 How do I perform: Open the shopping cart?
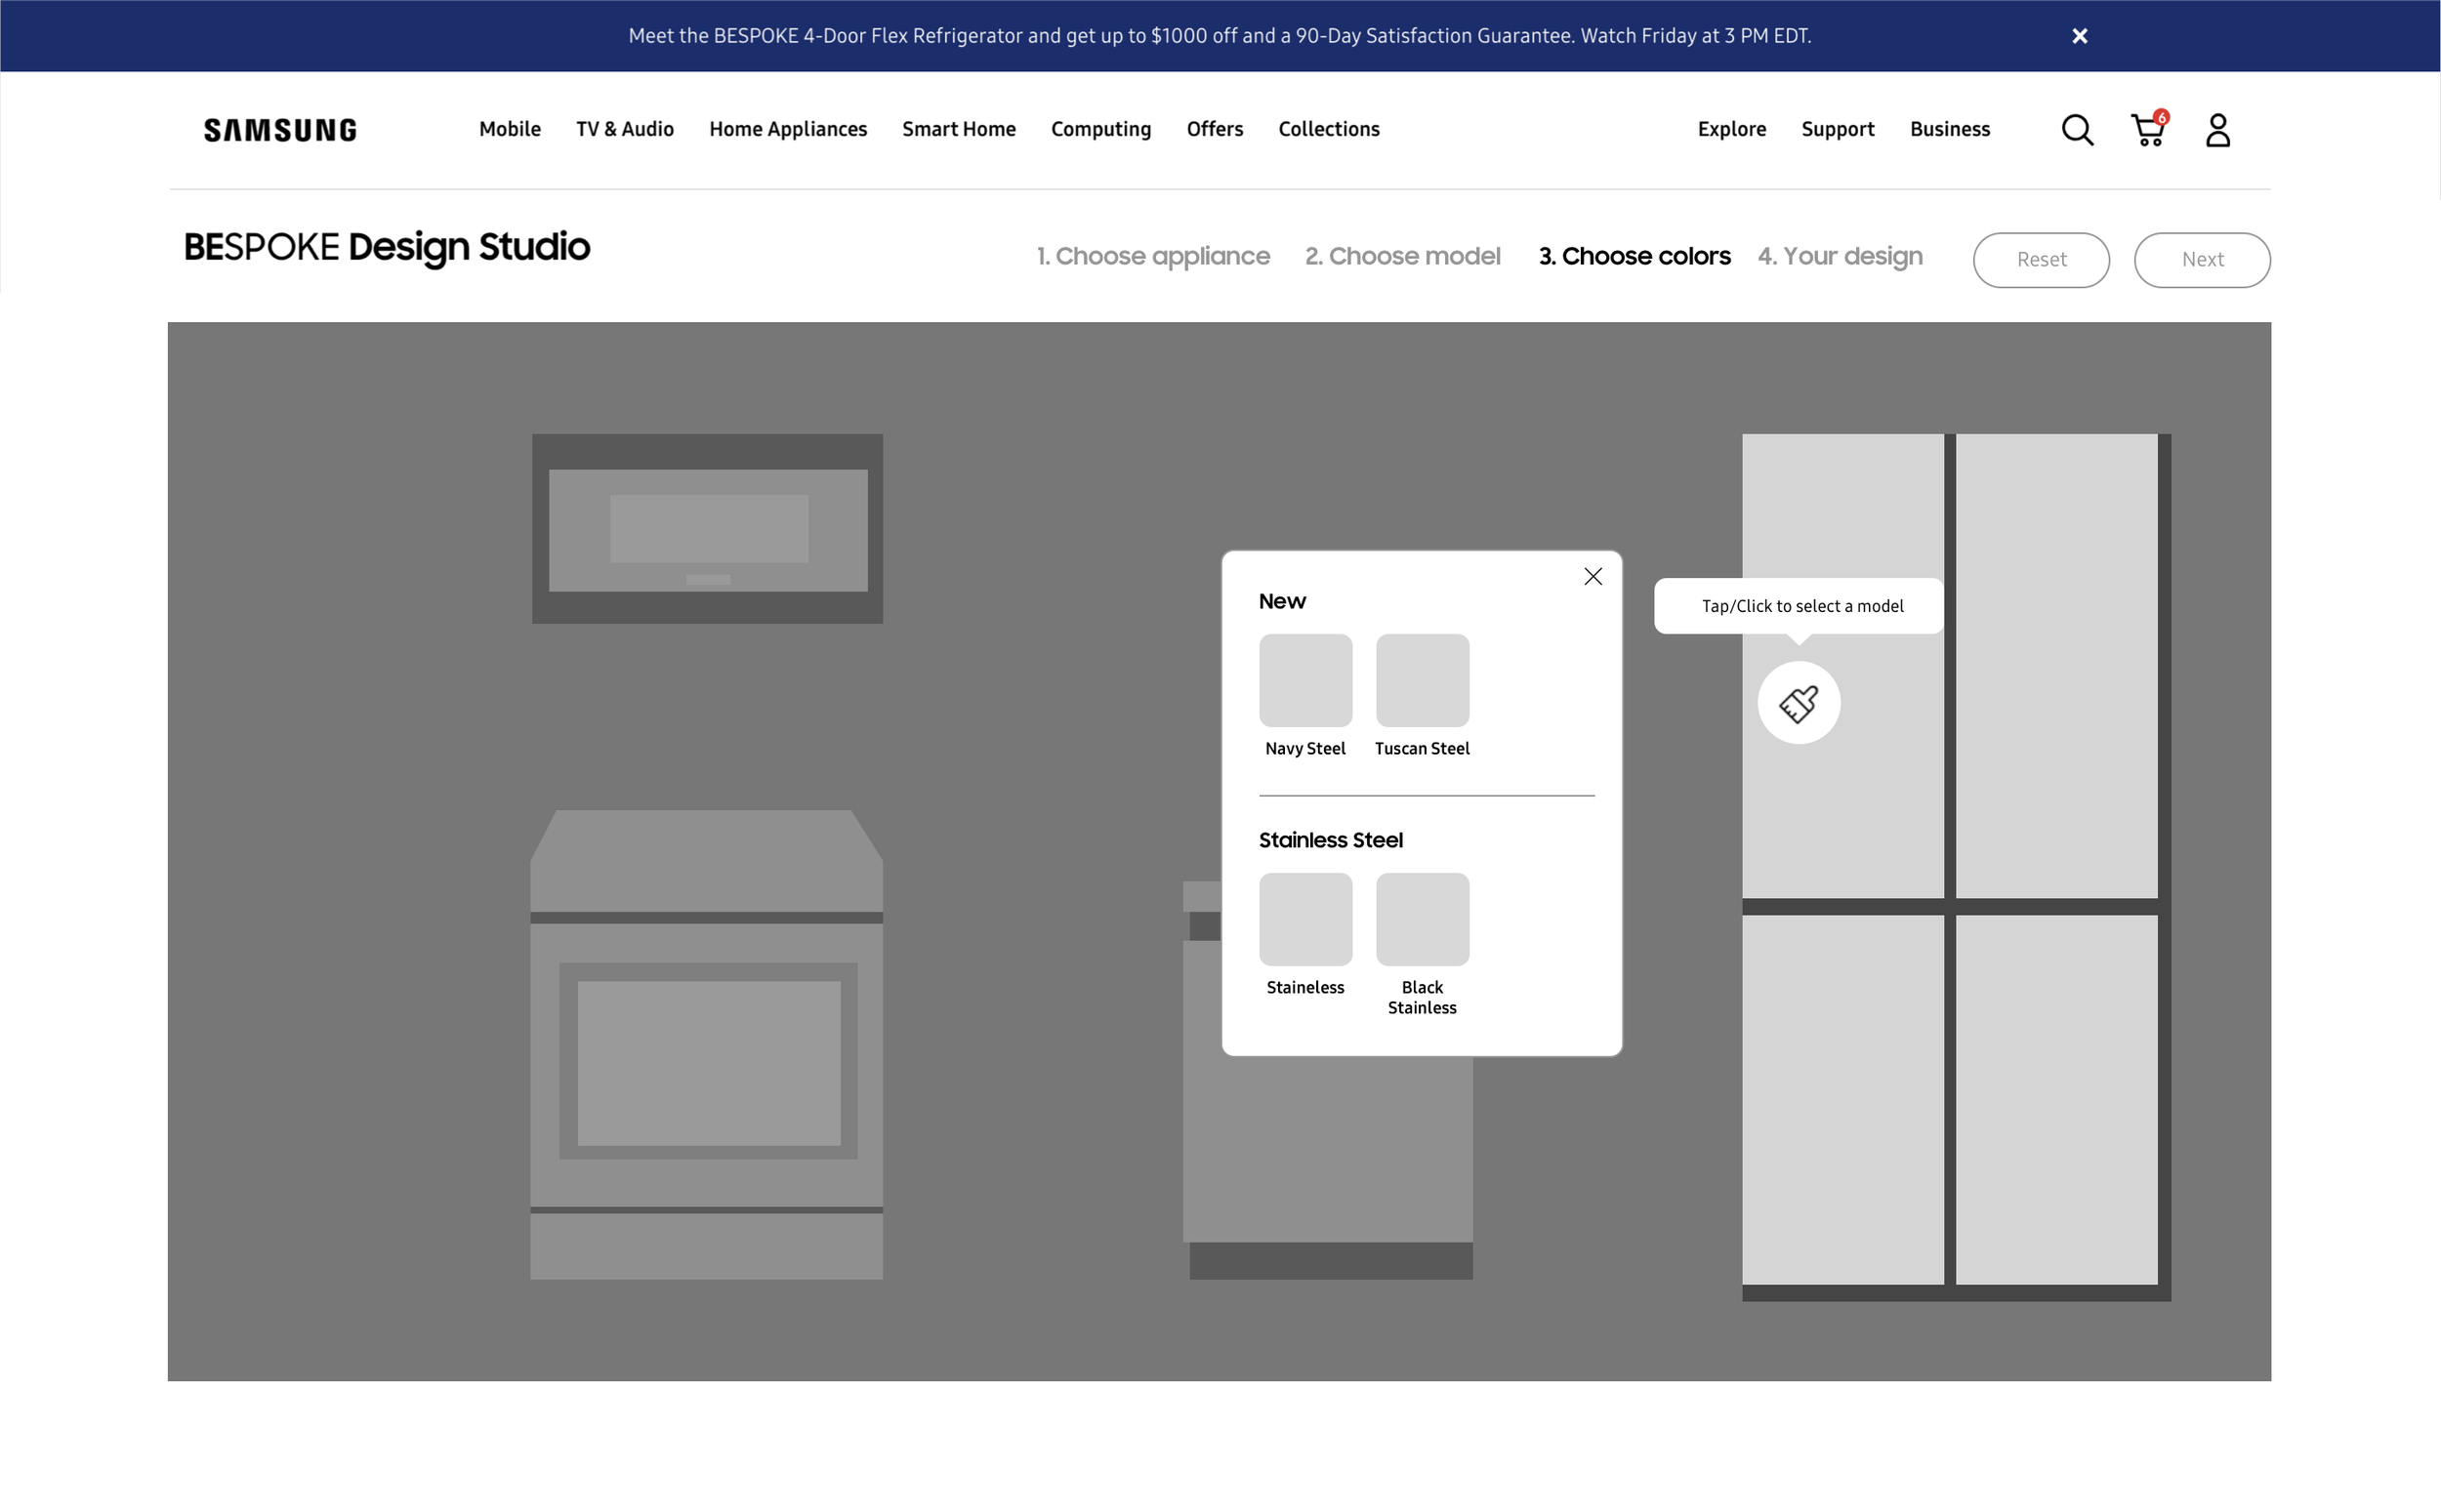tap(2147, 130)
